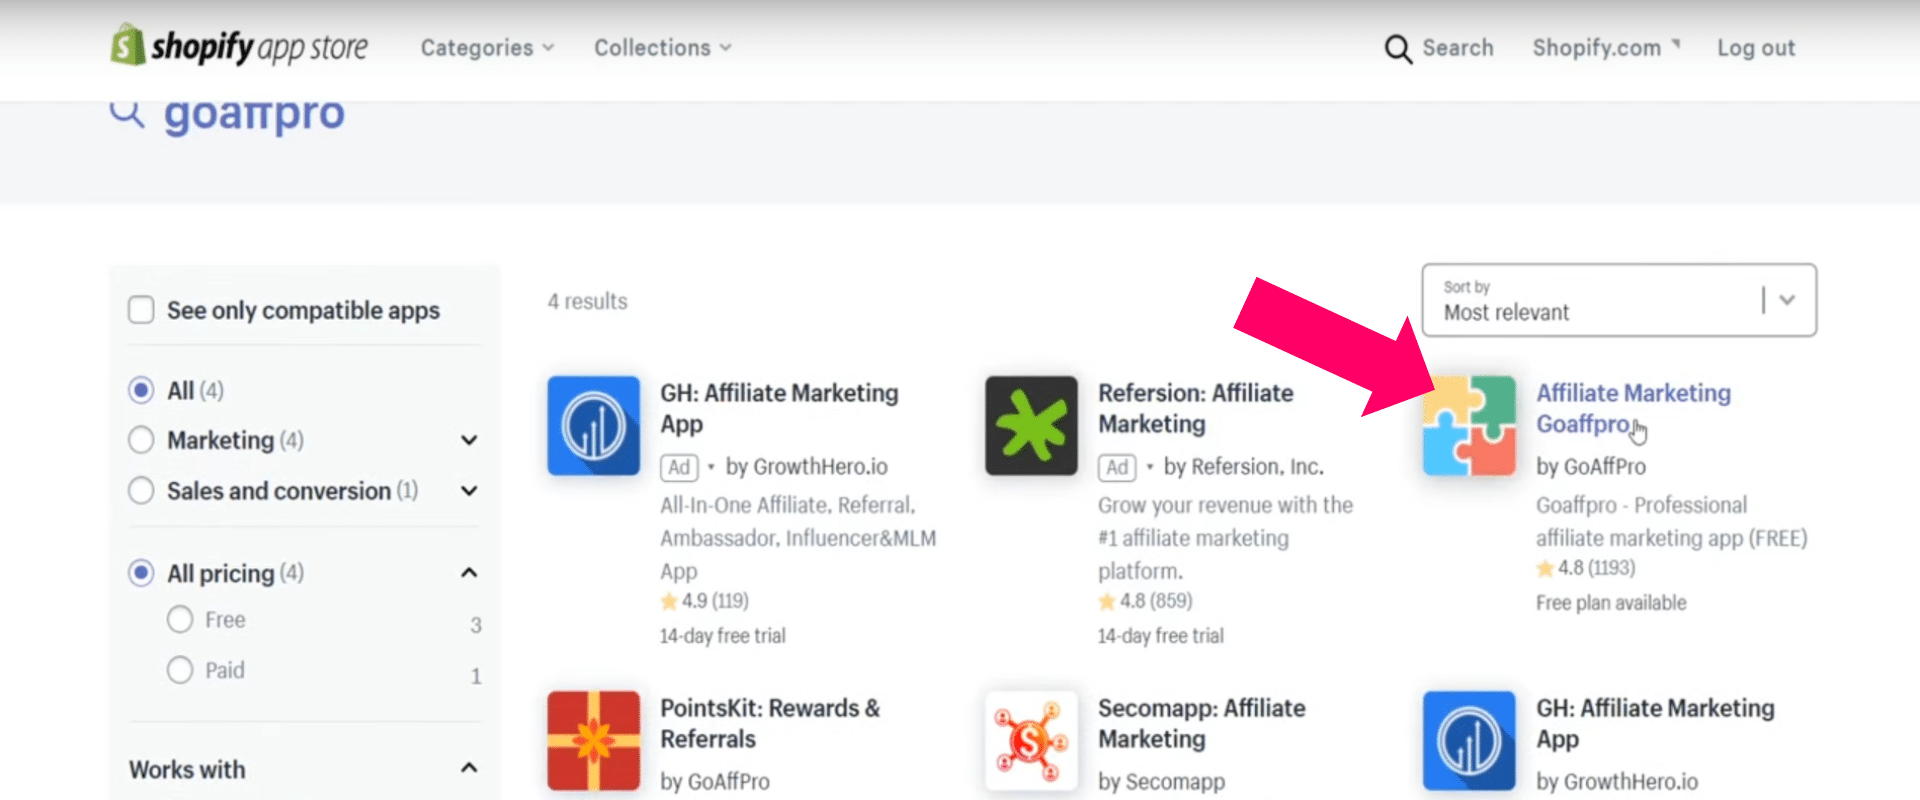Open Refersion: Affiliate Marketing title
This screenshot has width=1920, height=800.
[x=1196, y=408]
